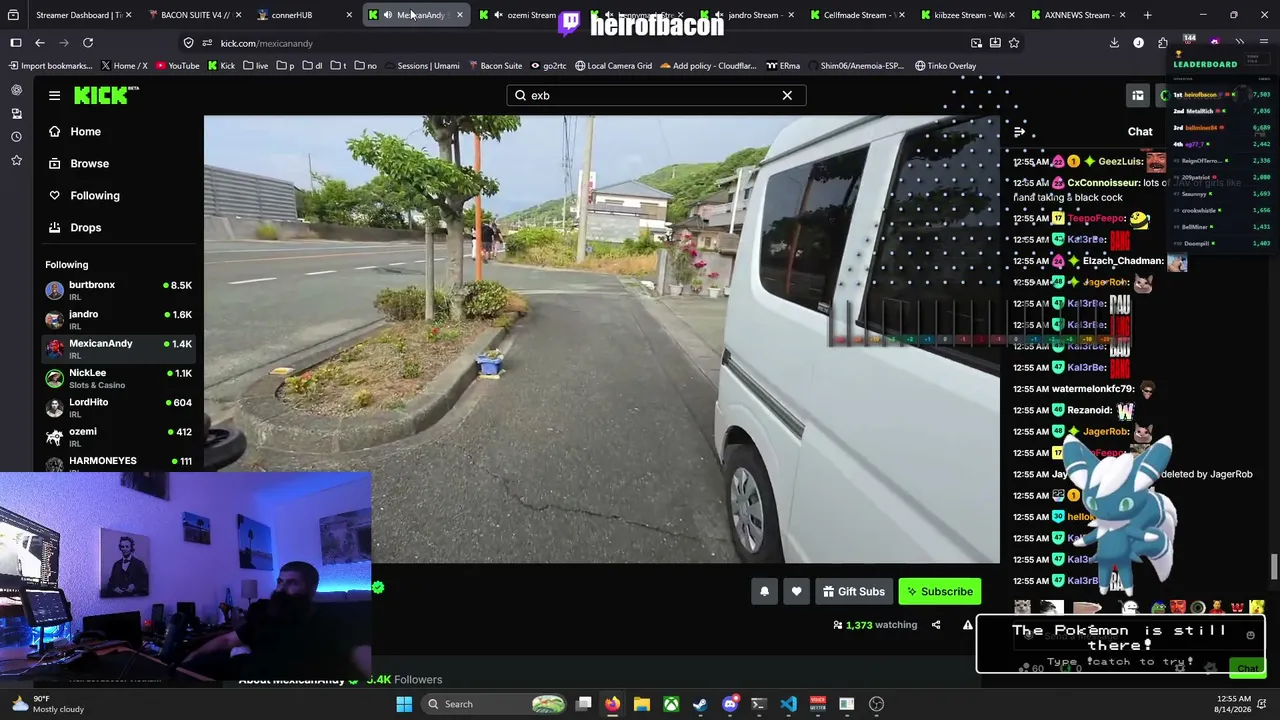Open Firefox from the taskbar

click(x=612, y=704)
